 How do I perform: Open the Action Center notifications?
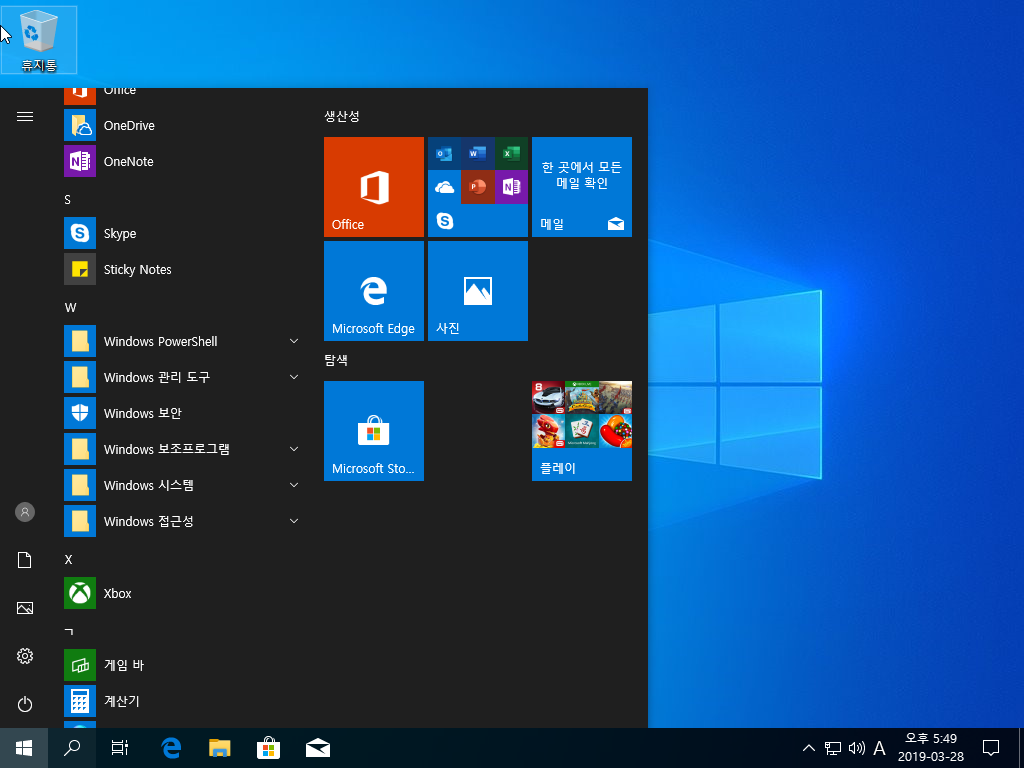[x=991, y=748]
